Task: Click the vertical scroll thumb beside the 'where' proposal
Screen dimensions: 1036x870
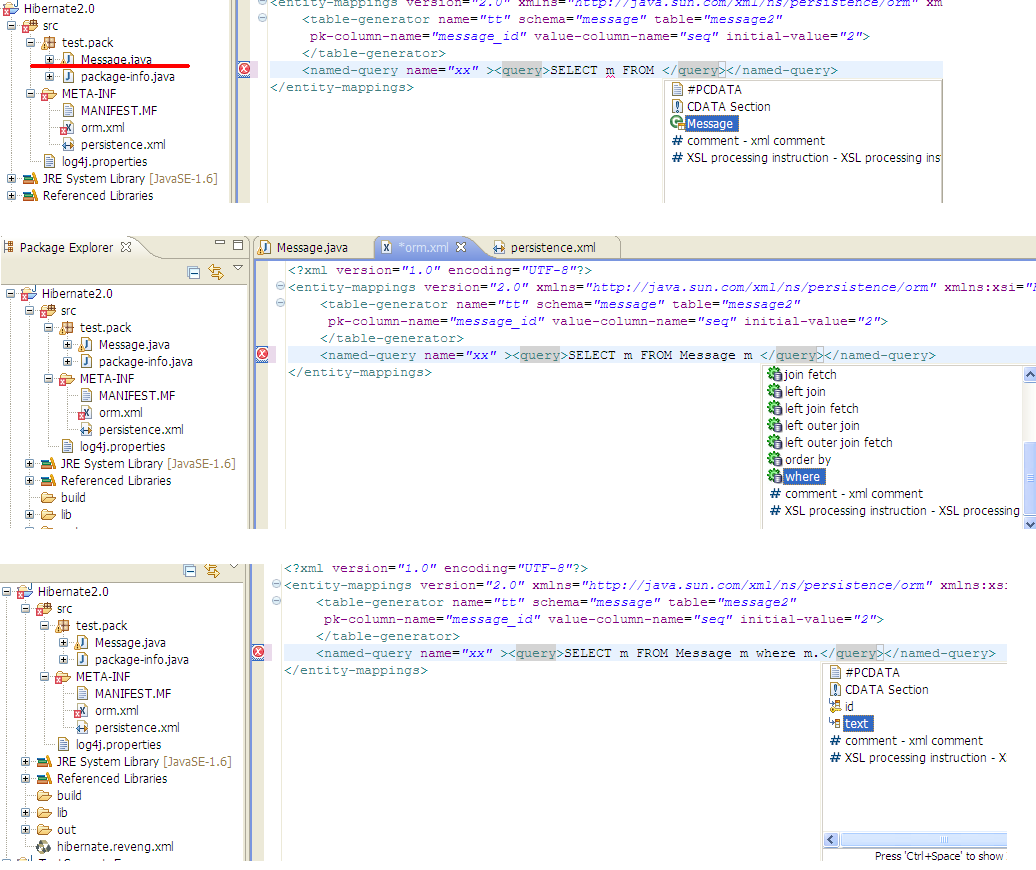Action: 1029,477
